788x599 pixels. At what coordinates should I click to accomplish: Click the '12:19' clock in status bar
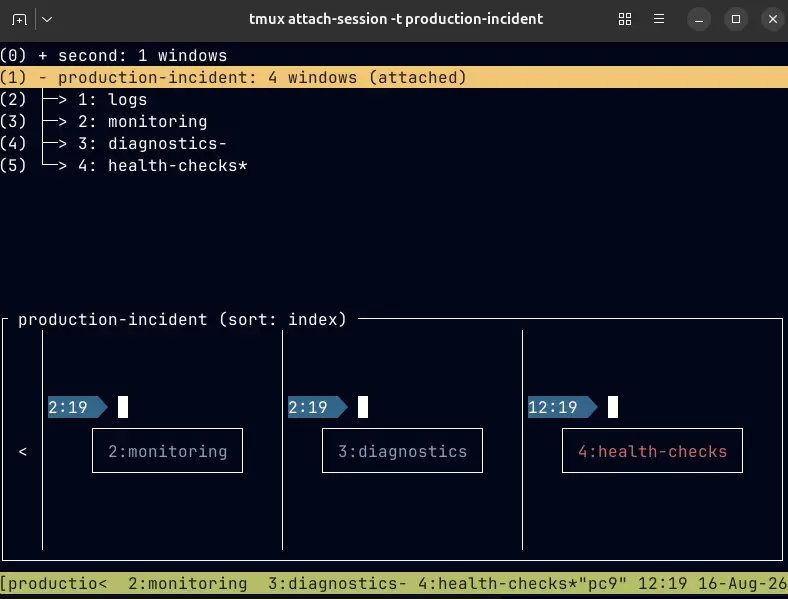coord(662,583)
